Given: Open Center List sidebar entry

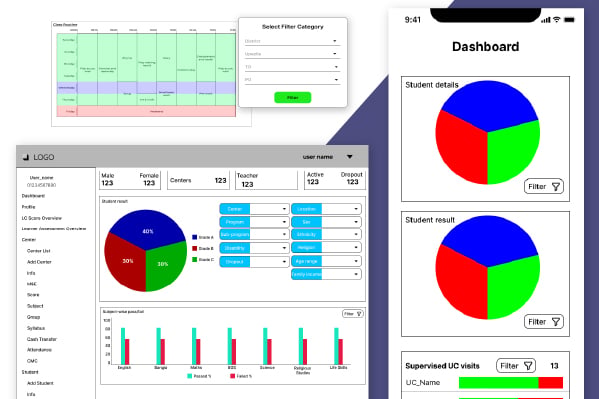Looking at the screenshot, I should point(39,251).
